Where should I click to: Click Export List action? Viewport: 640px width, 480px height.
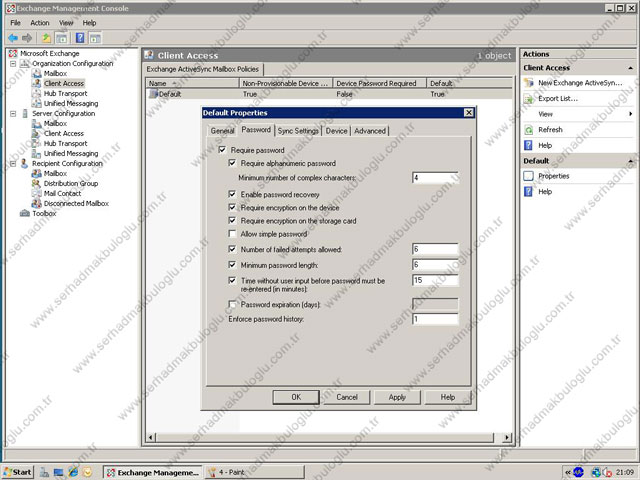[x=558, y=98]
